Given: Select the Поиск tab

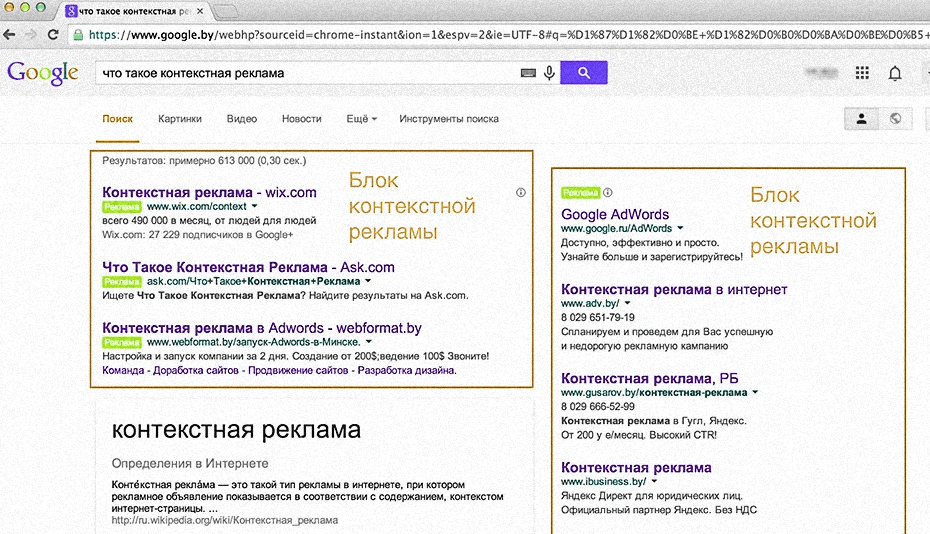Looking at the screenshot, I should 117,119.
